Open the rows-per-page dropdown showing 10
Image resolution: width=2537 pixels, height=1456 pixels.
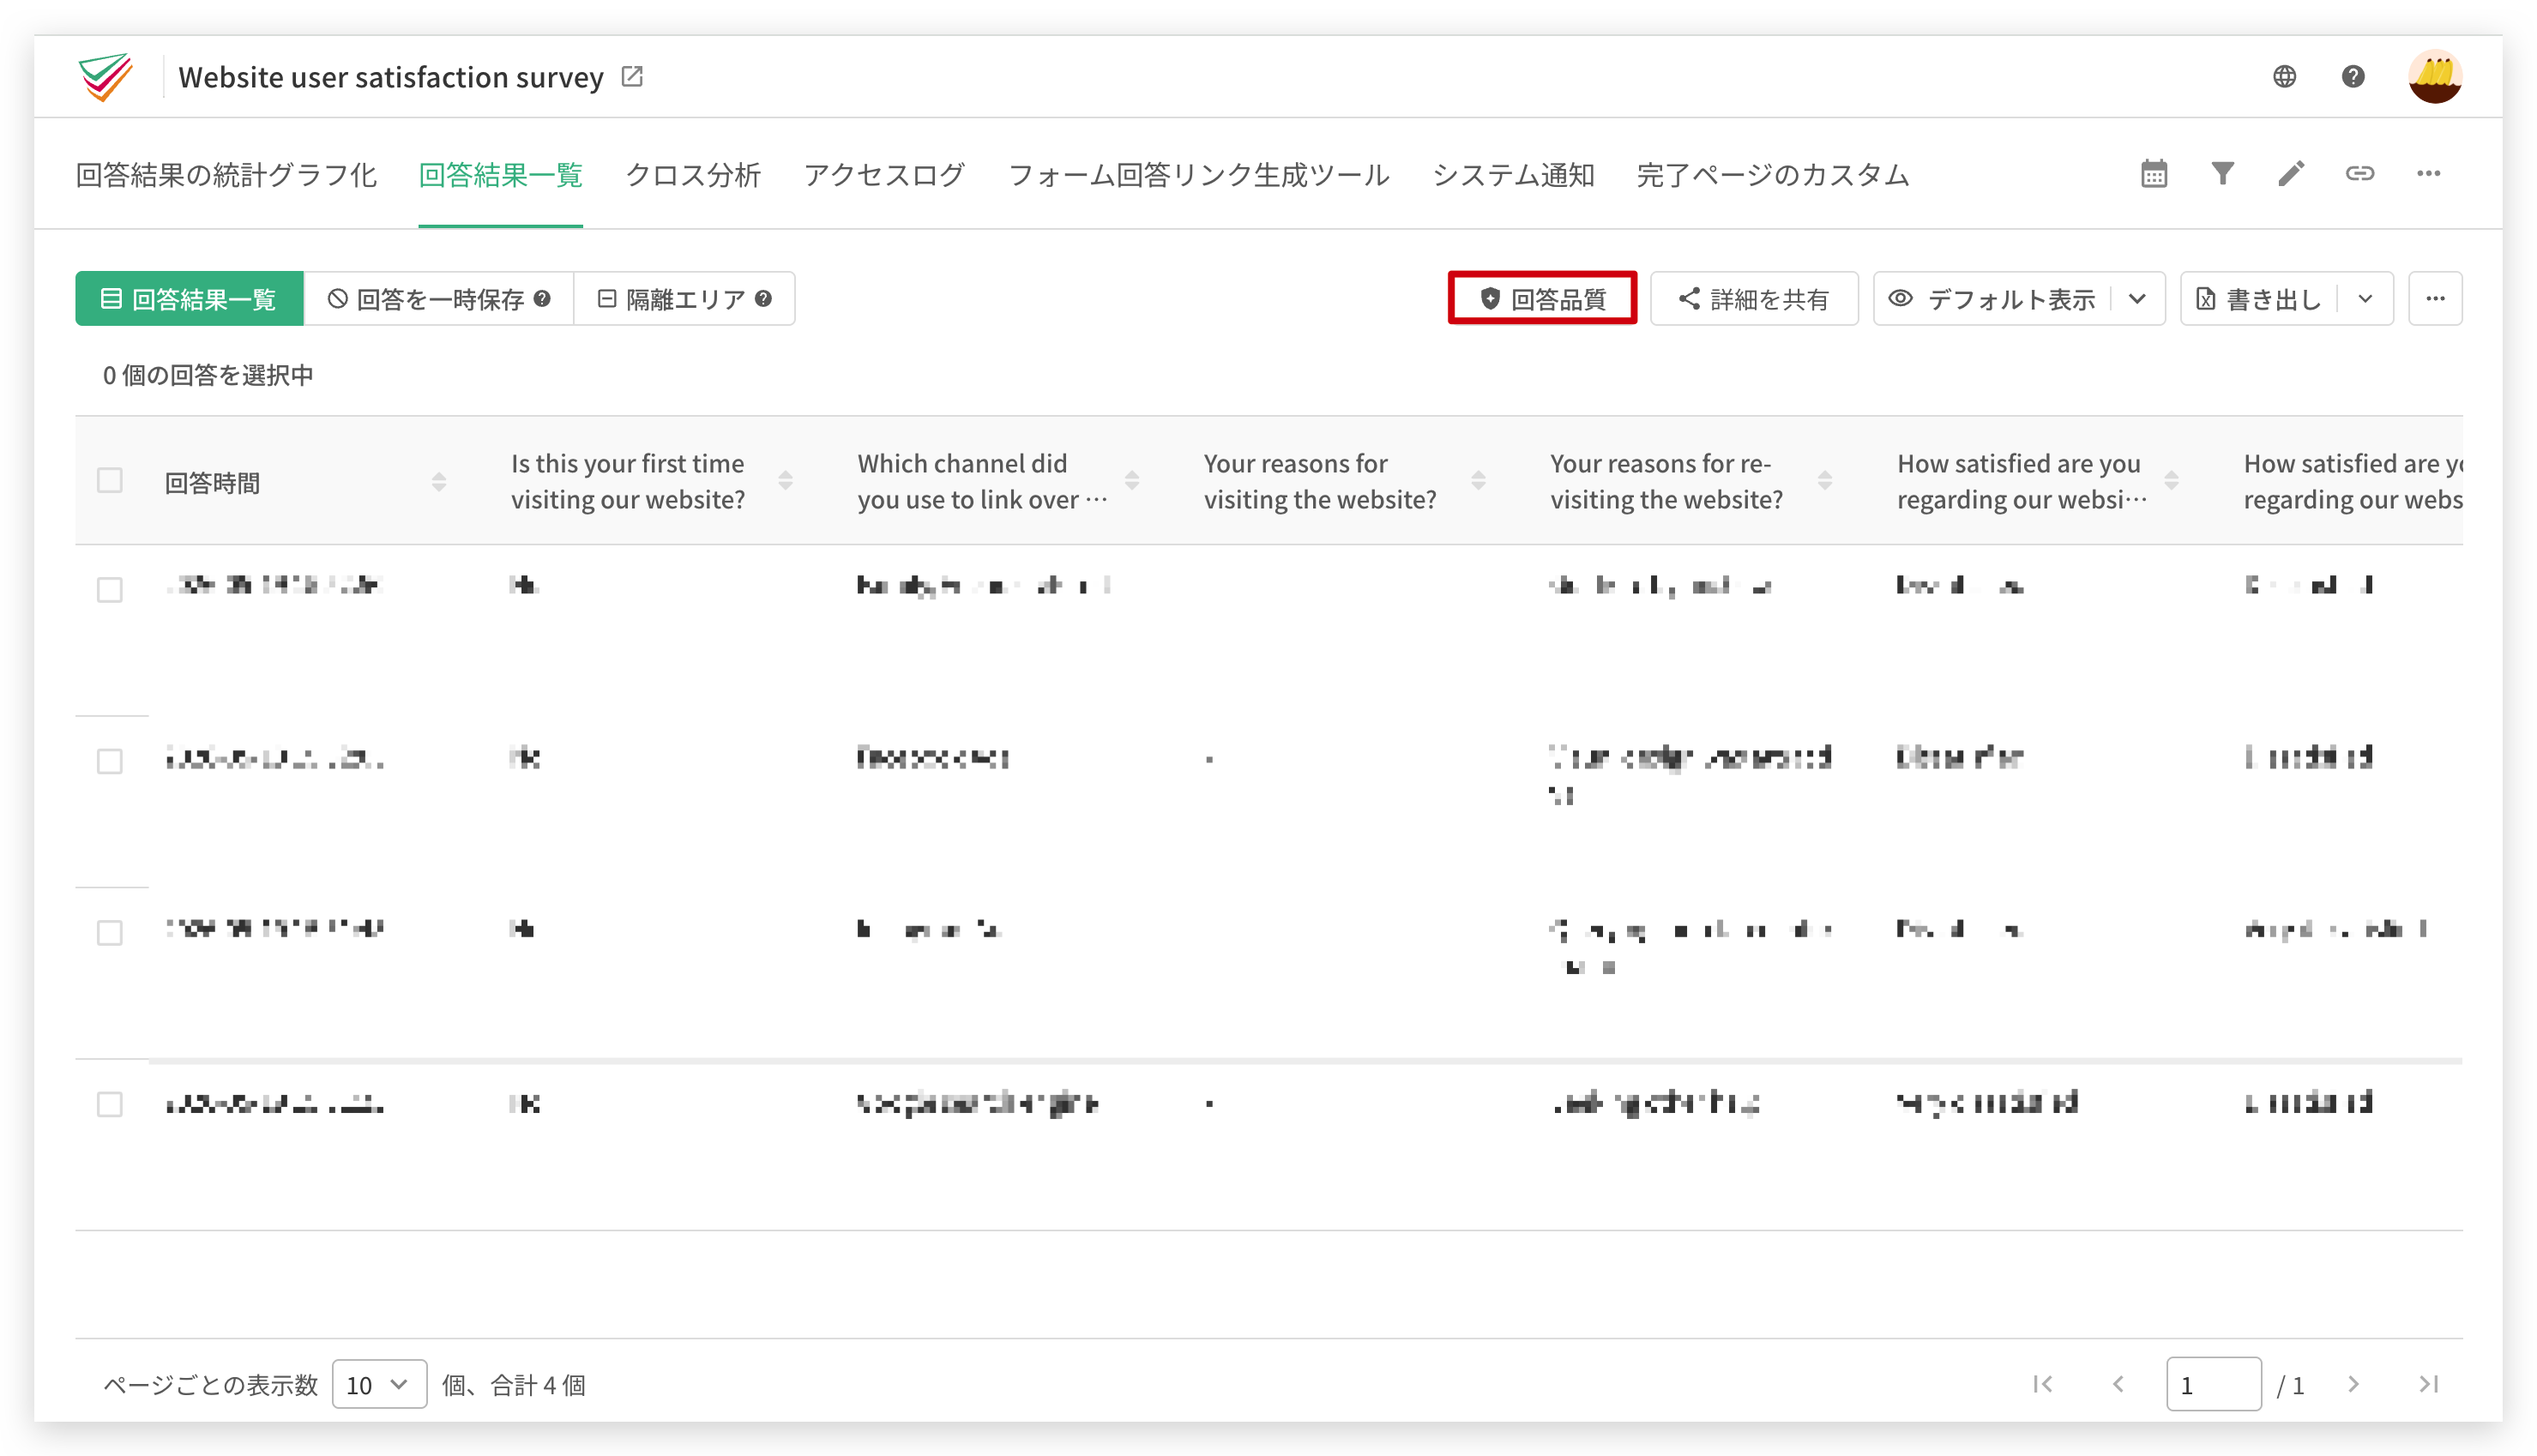tap(379, 1385)
